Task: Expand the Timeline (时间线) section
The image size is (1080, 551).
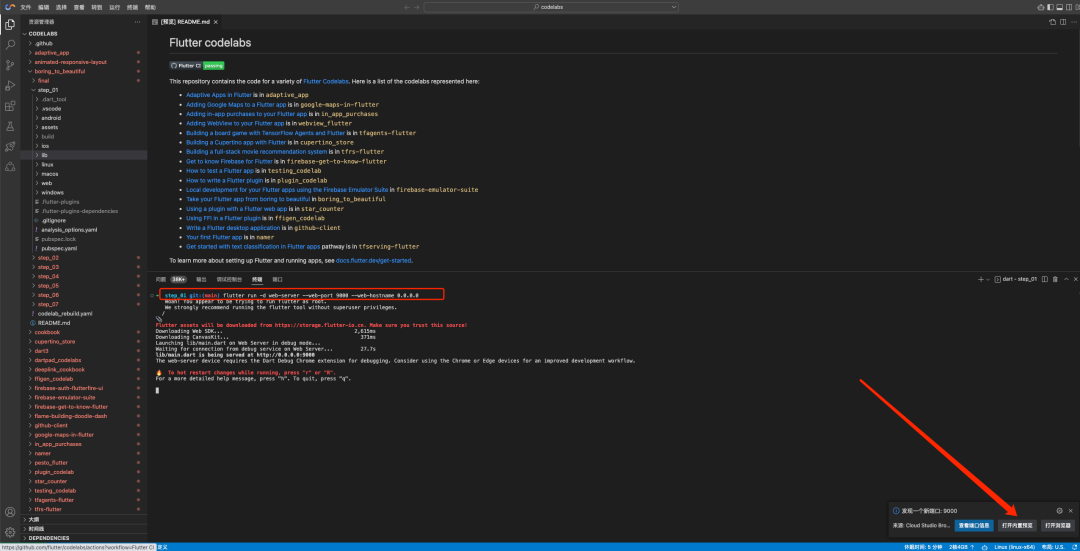Action: [x=83, y=528]
